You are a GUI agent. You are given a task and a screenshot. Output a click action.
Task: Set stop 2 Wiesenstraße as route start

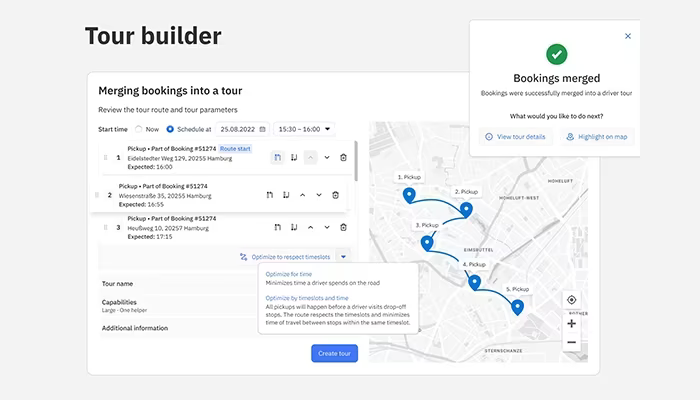(x=269, y=195)
